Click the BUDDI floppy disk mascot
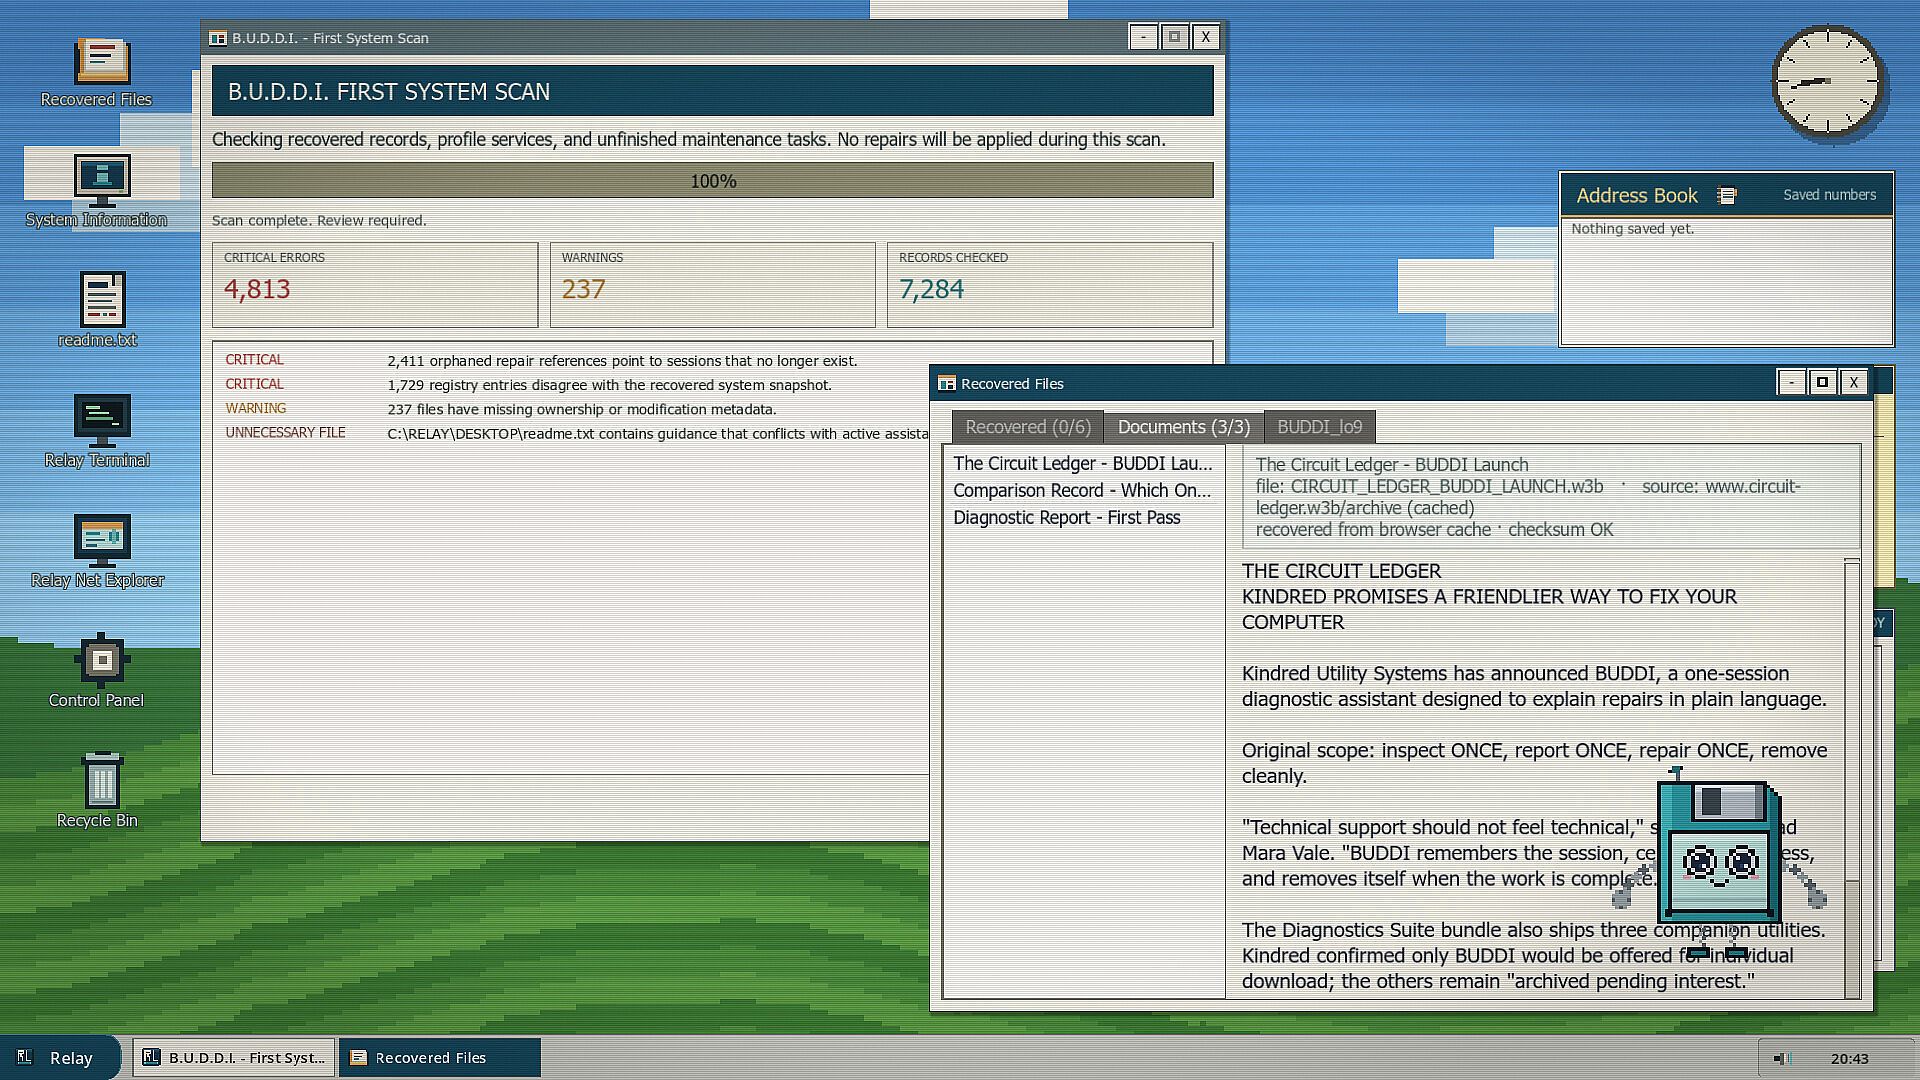This screenshot has height=1080, width=1920. tap(1719, 862)
